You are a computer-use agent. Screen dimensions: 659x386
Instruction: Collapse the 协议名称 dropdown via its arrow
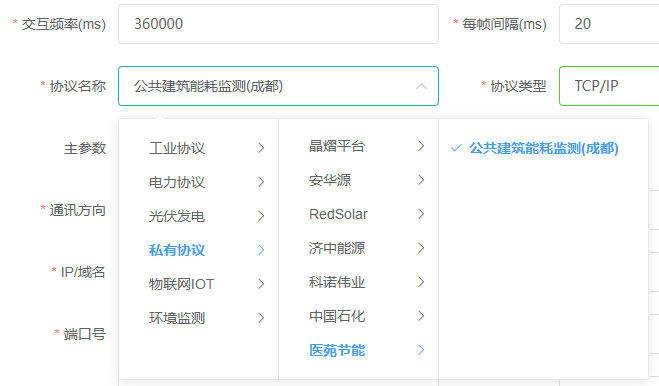click(x=421, y=86)
